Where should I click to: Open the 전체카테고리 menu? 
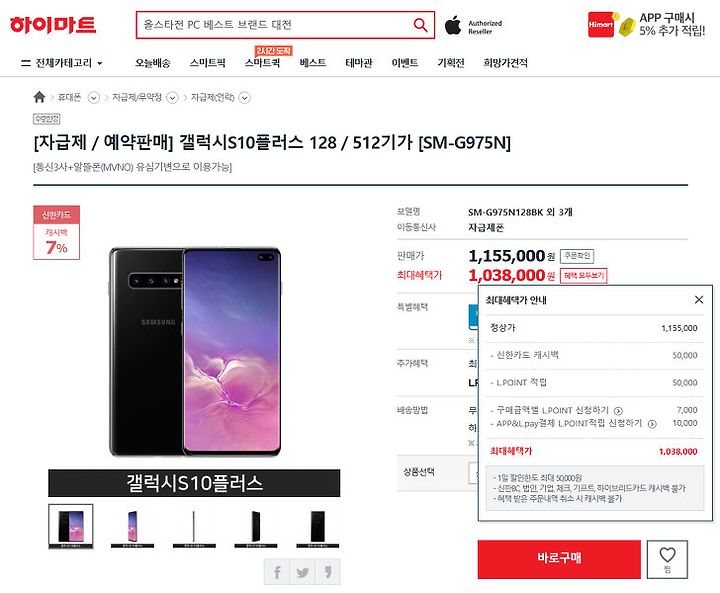tap(62, 63)
